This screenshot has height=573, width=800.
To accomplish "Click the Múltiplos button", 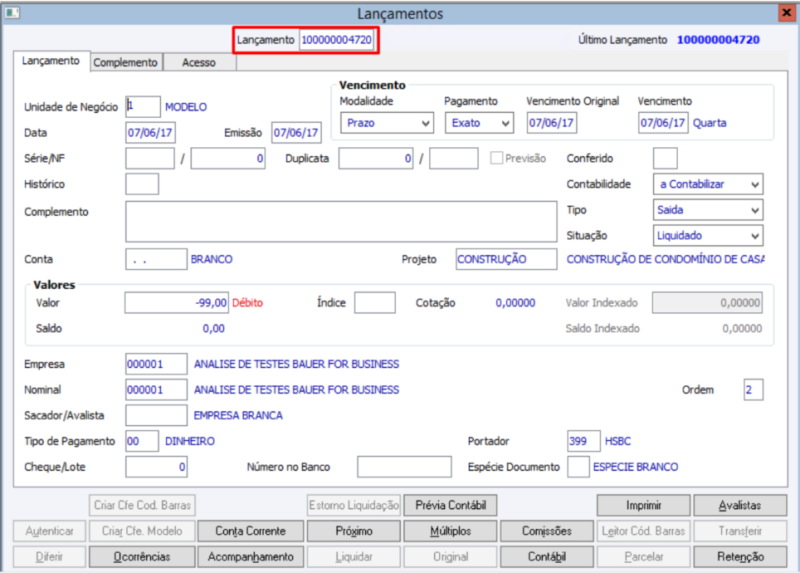I will click(451, 531).
